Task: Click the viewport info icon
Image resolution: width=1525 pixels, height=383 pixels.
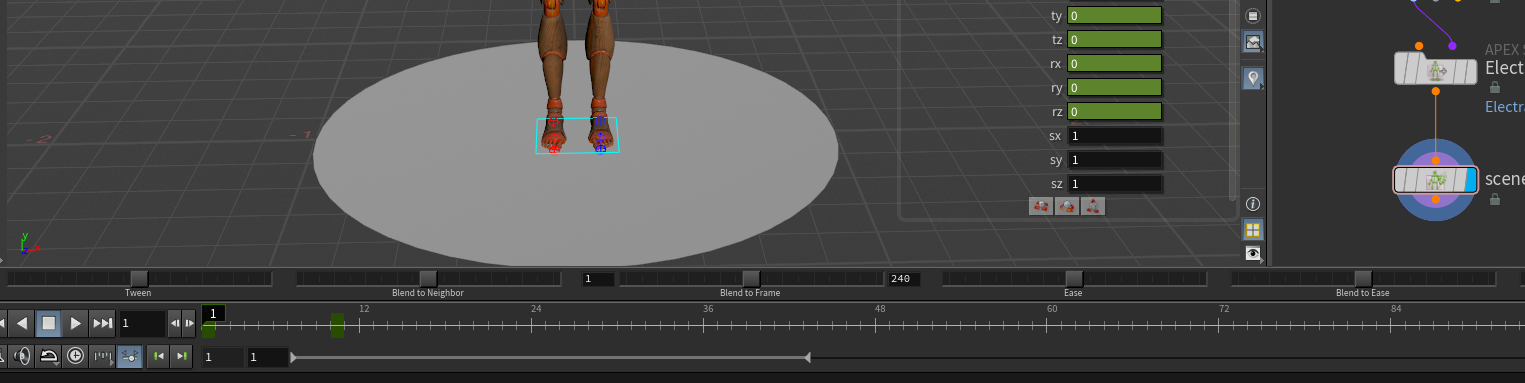Action: click(x=1253, y=204)
